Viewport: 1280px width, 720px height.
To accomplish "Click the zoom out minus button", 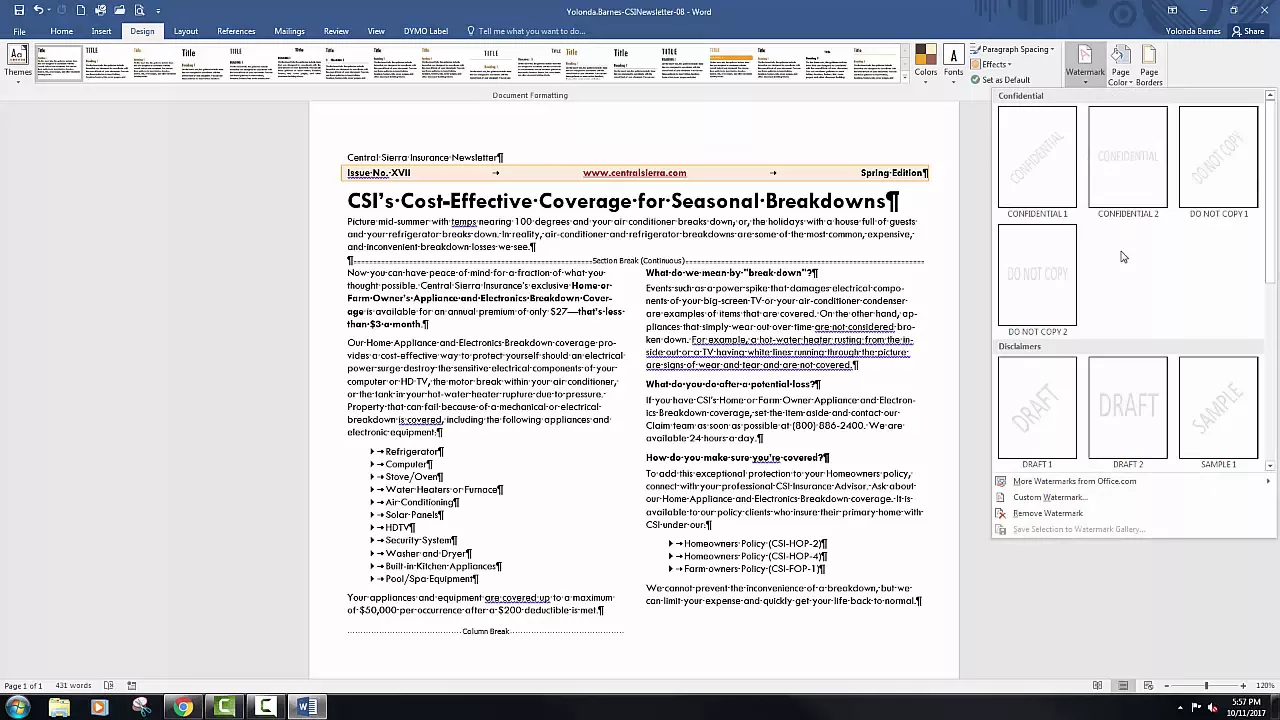I will coord(1168,686).
